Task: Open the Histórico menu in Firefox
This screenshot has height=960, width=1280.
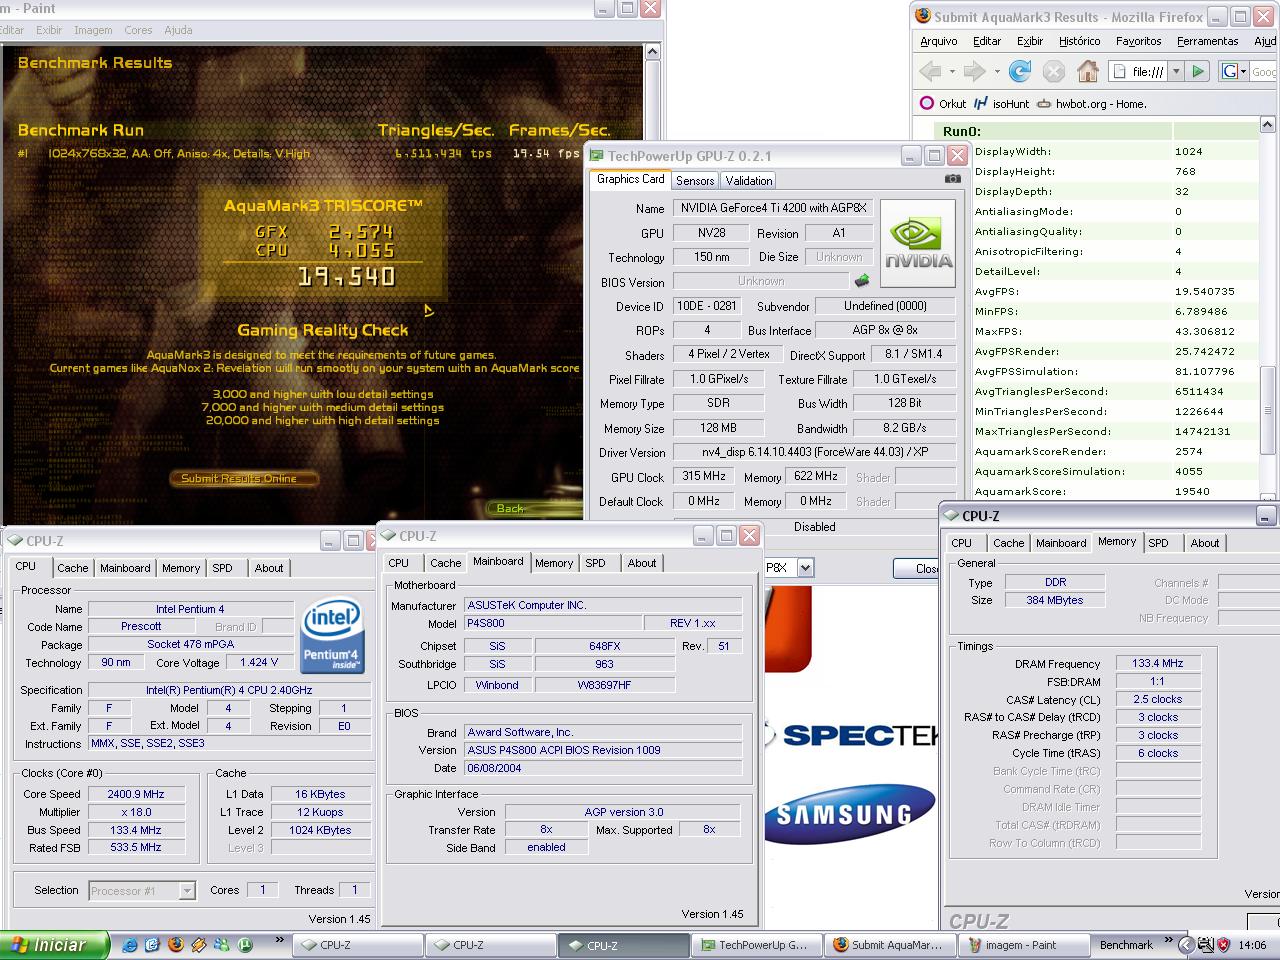Action: (x=1079, y=41)
